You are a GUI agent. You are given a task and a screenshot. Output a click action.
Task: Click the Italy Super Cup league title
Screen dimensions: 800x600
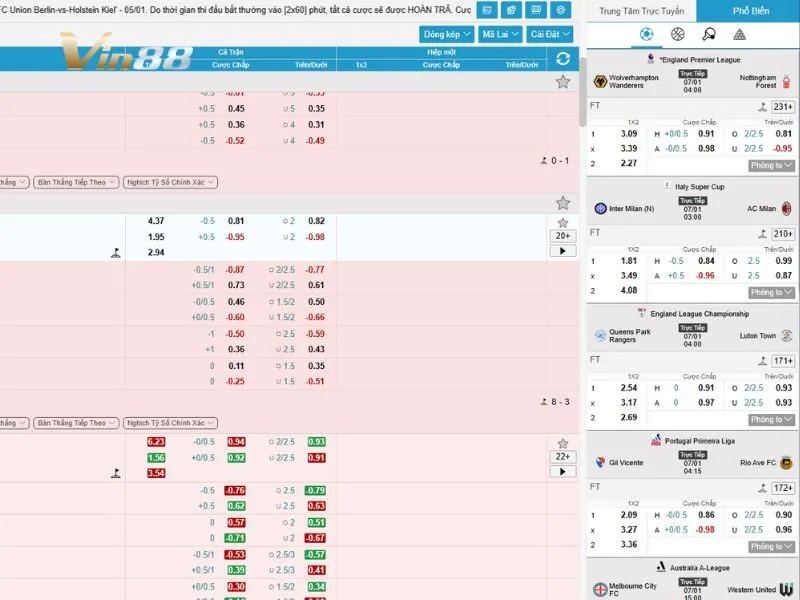coord(699,187)
